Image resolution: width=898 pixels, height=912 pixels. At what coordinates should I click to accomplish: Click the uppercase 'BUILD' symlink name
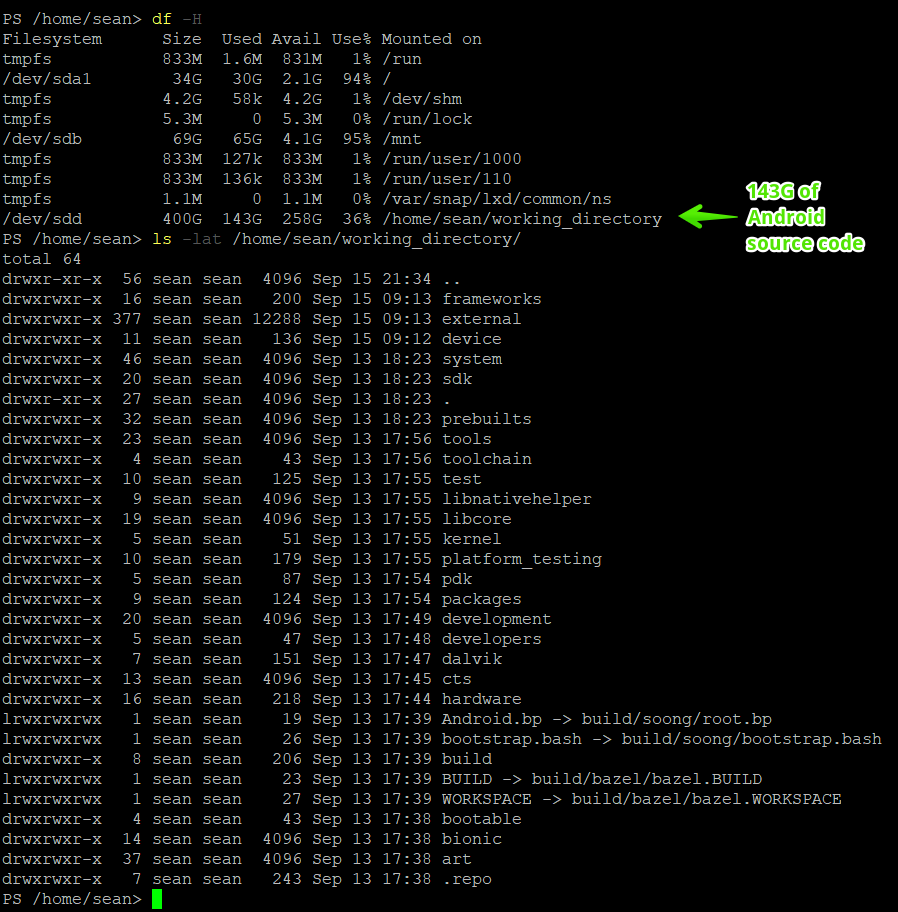[x=466, y=779]
